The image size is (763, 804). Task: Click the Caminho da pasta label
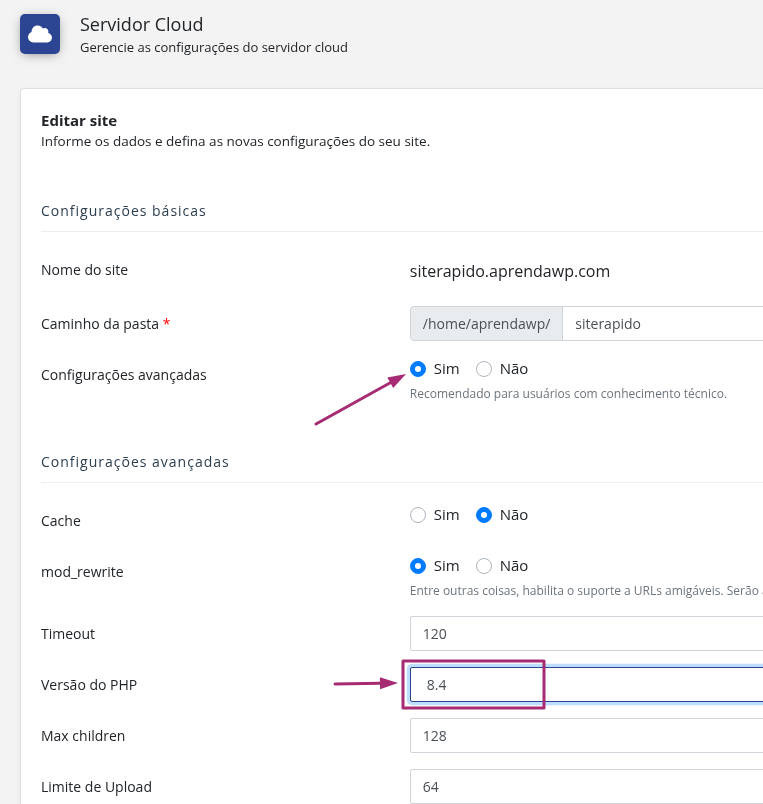click(x=100, y=324)
